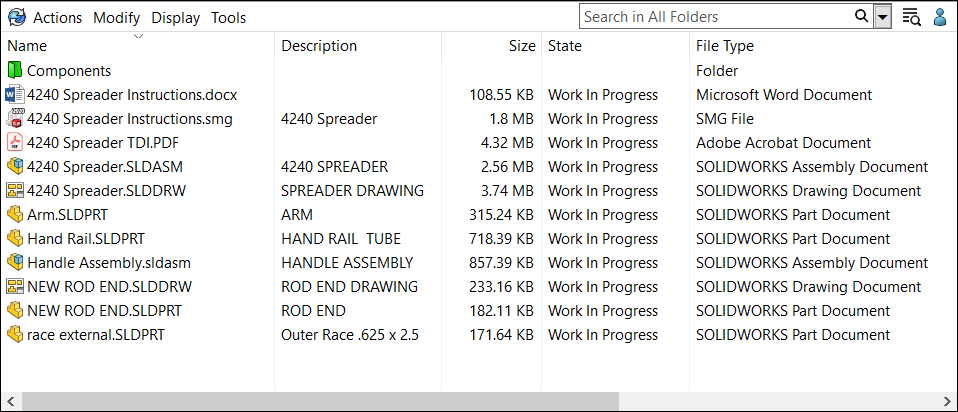The width and height of the screenshot is (958, 412).
Task: Select the Word icon for 4240 Spreader Instructions.docx
Action: 15,95
